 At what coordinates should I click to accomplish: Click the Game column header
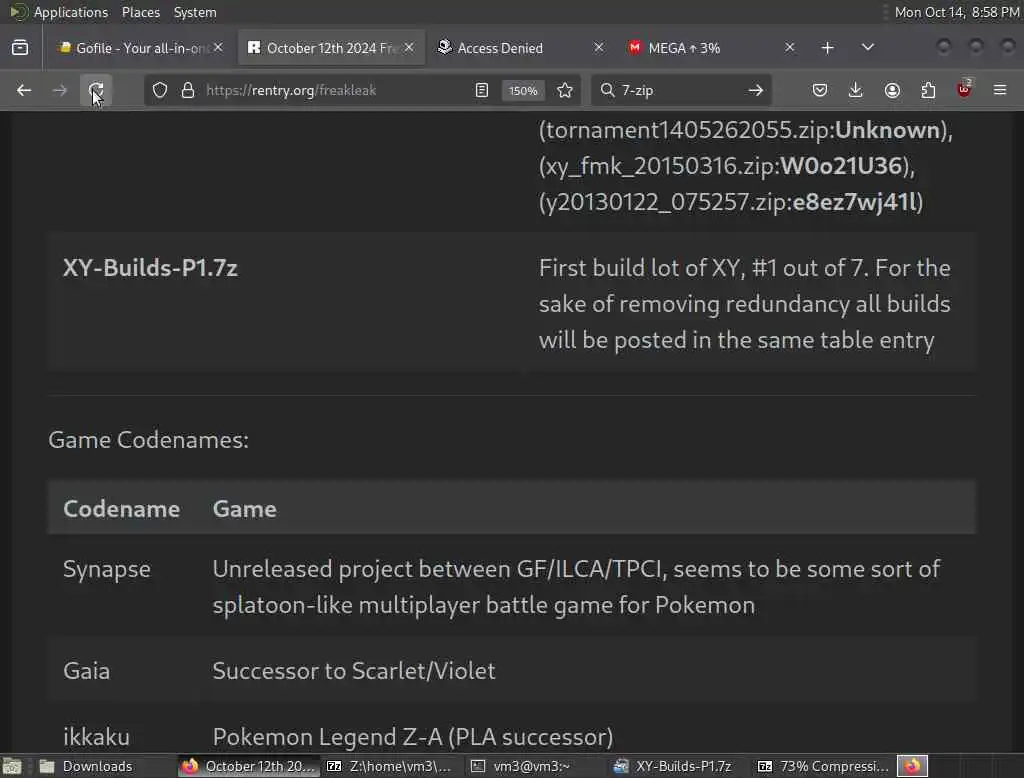244,509
